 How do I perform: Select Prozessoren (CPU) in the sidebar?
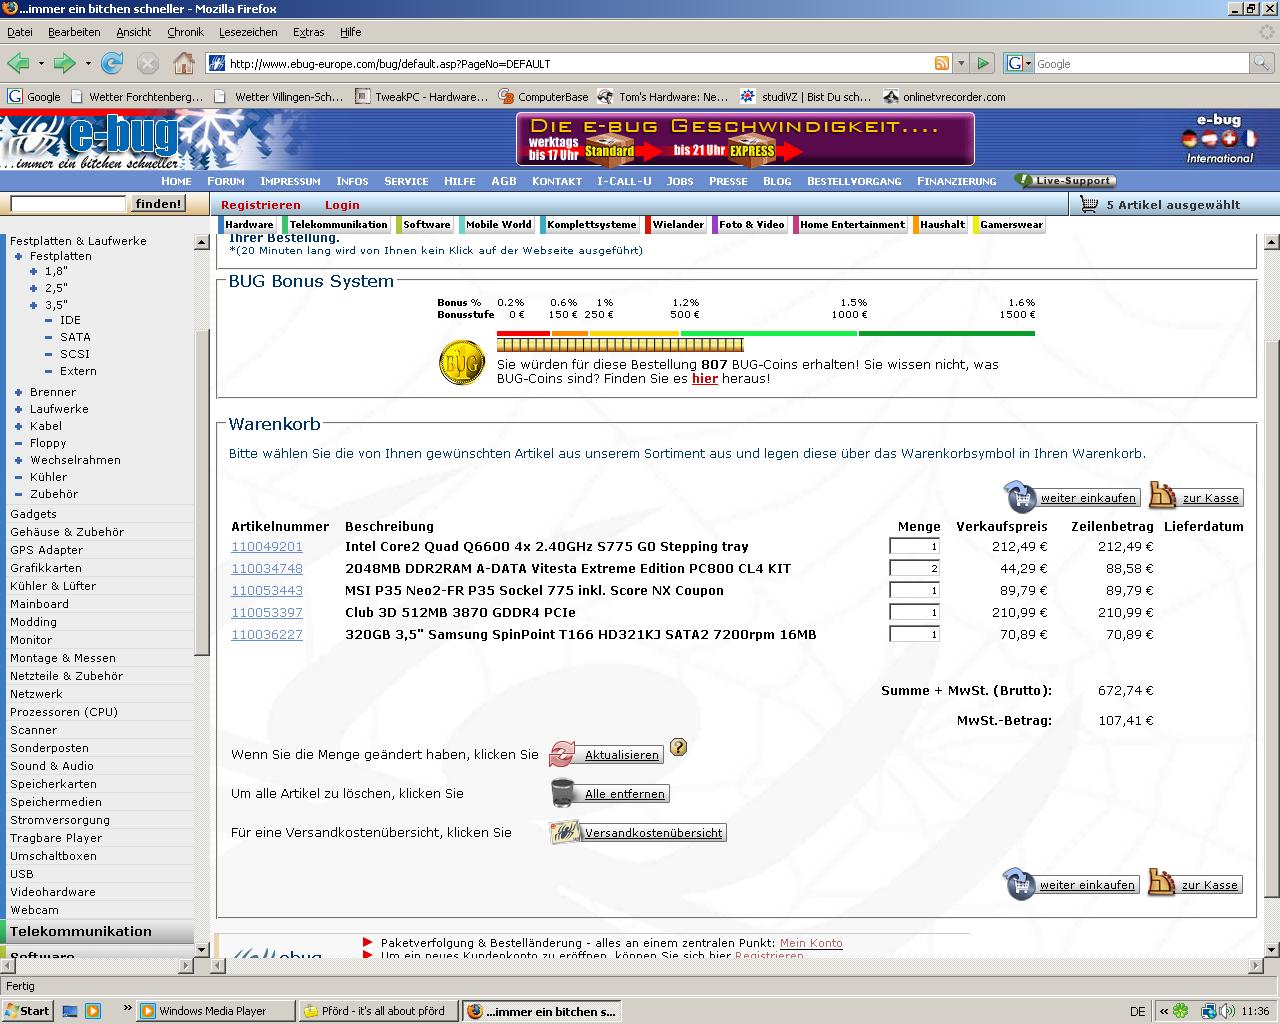[x=64, y=712]
